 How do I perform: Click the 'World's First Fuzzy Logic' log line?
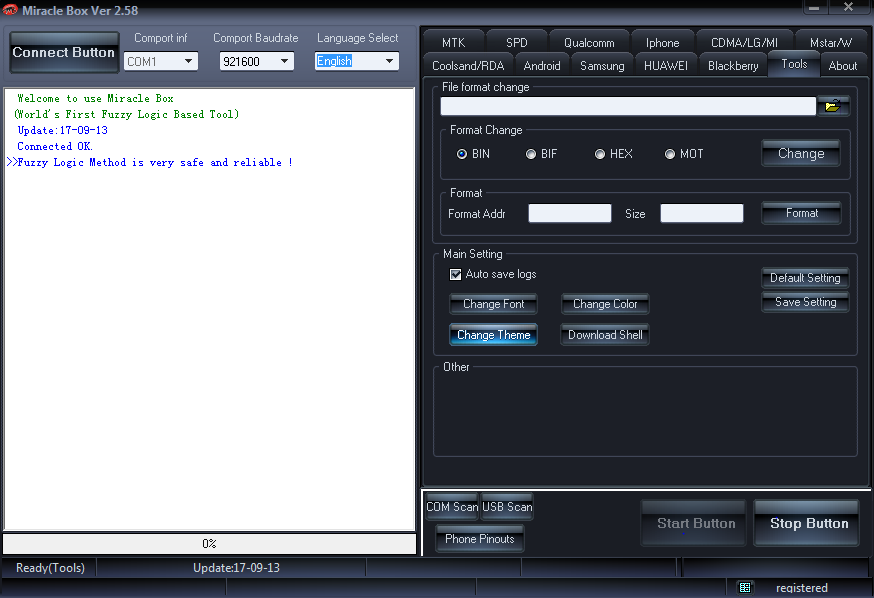127,114
